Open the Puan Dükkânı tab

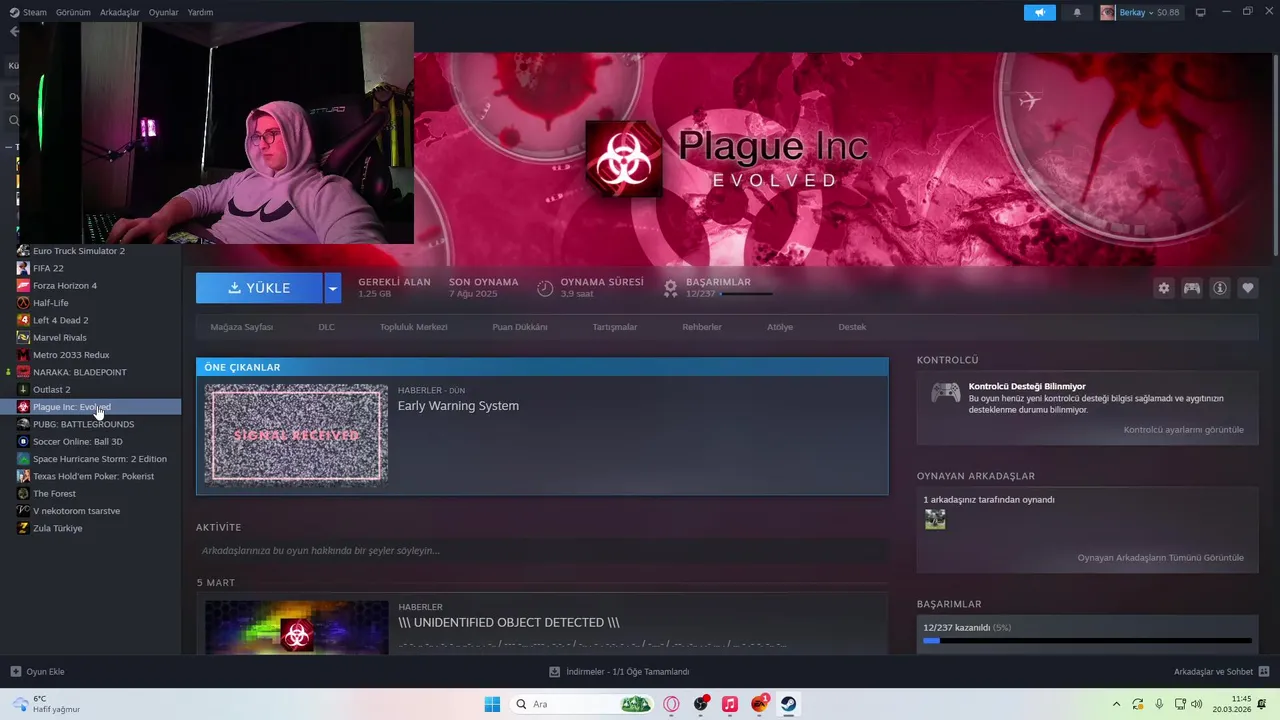point(520,327)
